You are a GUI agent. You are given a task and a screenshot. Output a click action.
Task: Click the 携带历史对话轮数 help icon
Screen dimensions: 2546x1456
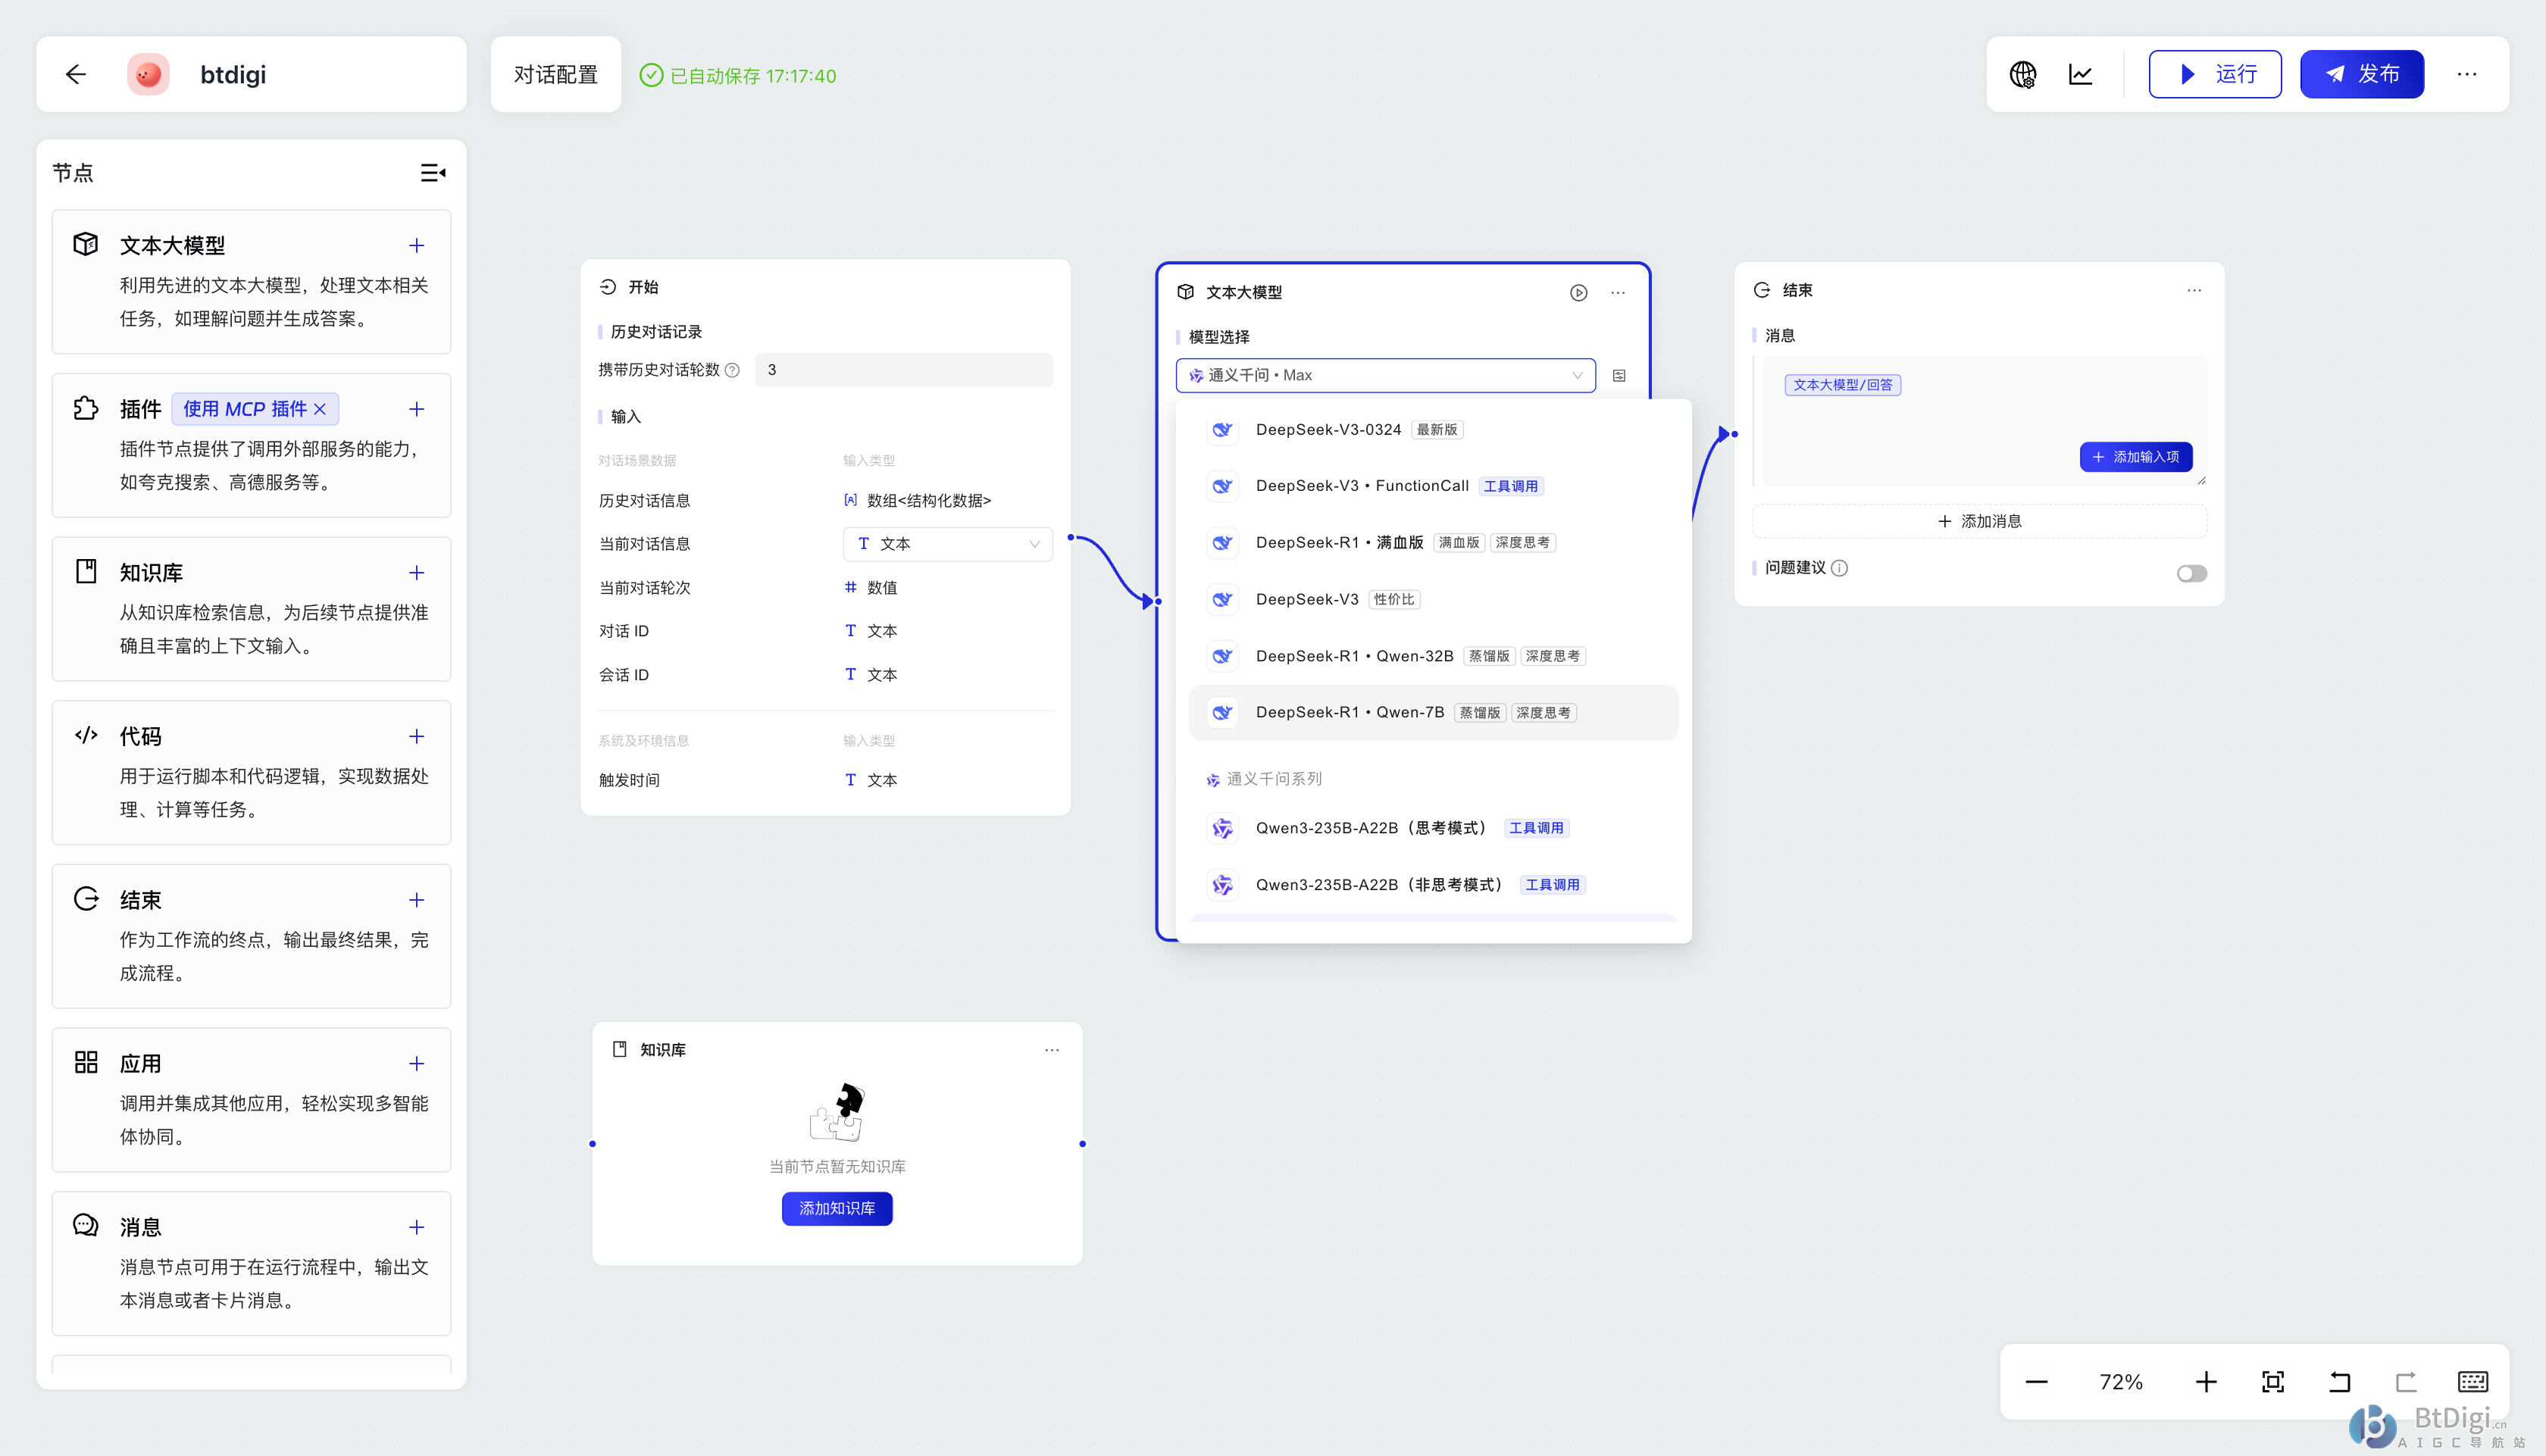point(732,370)
